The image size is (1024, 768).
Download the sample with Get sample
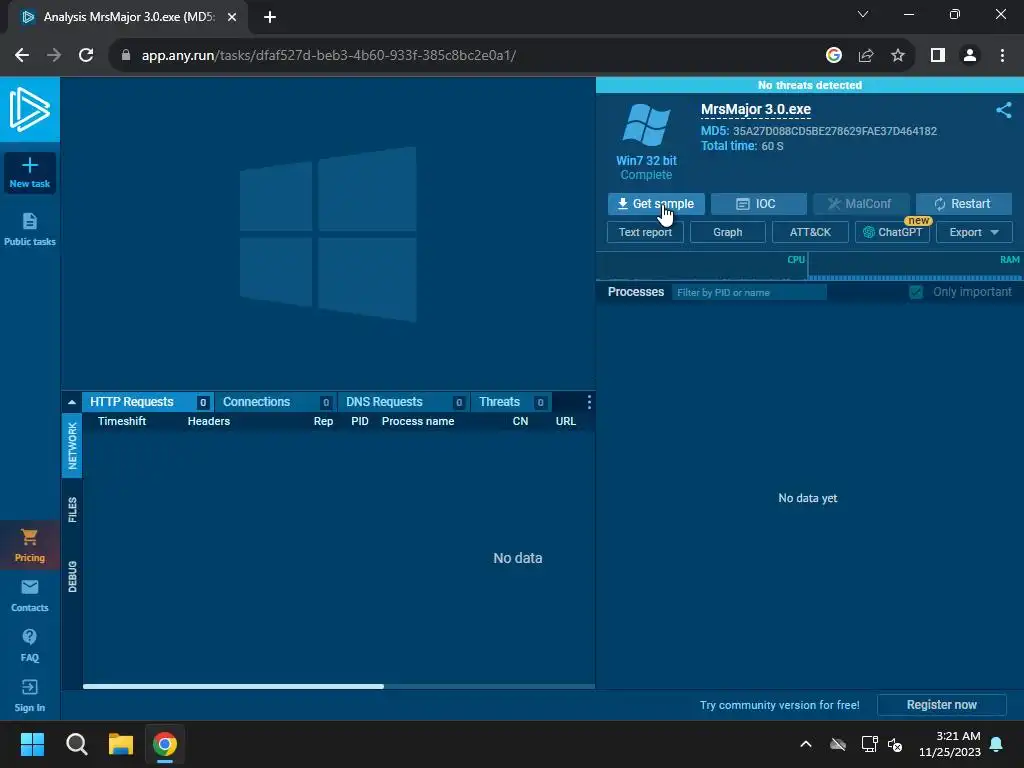coord(656,204)
